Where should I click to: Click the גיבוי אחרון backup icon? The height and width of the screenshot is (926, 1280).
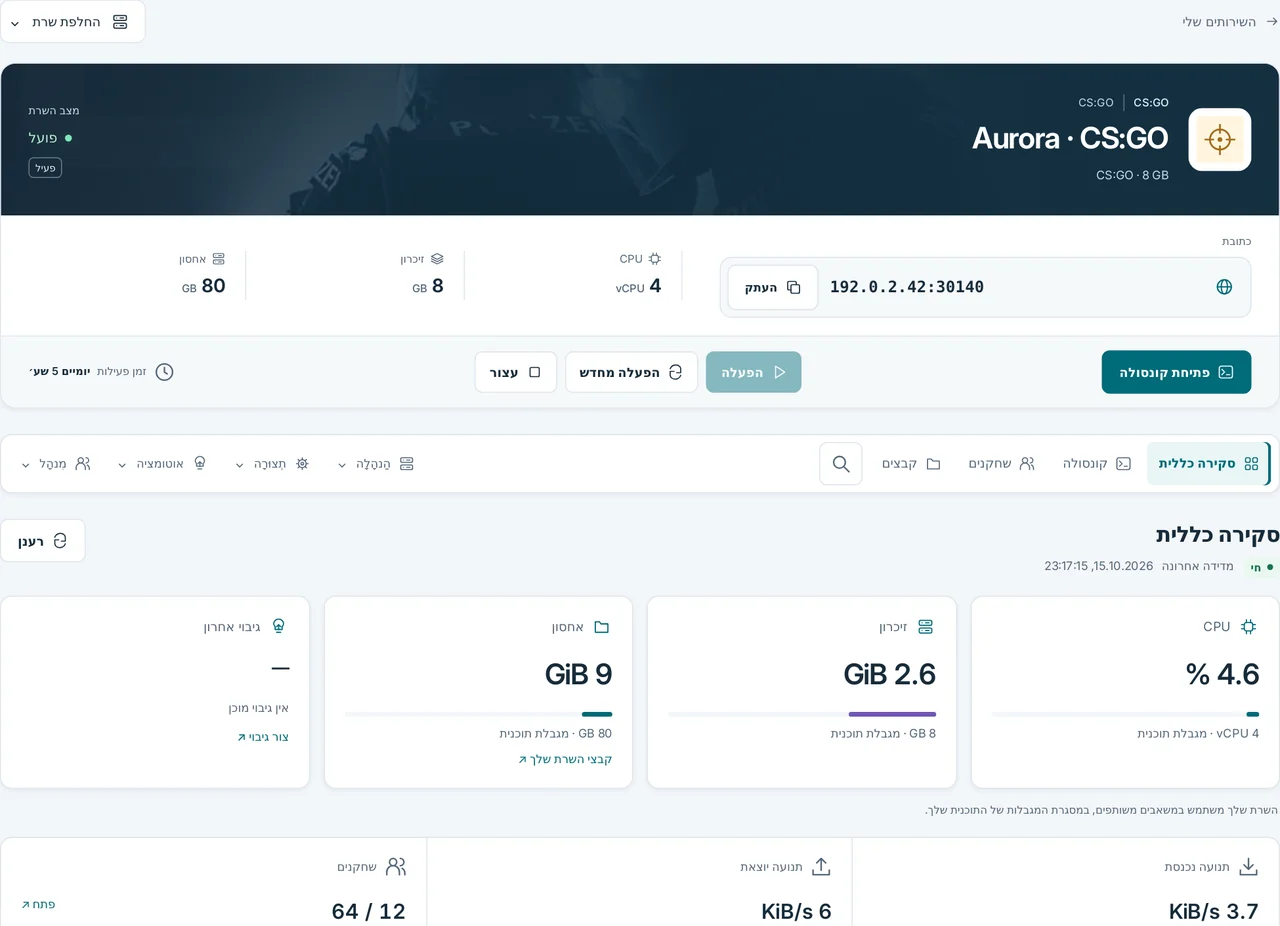click(x=278, y=627)
